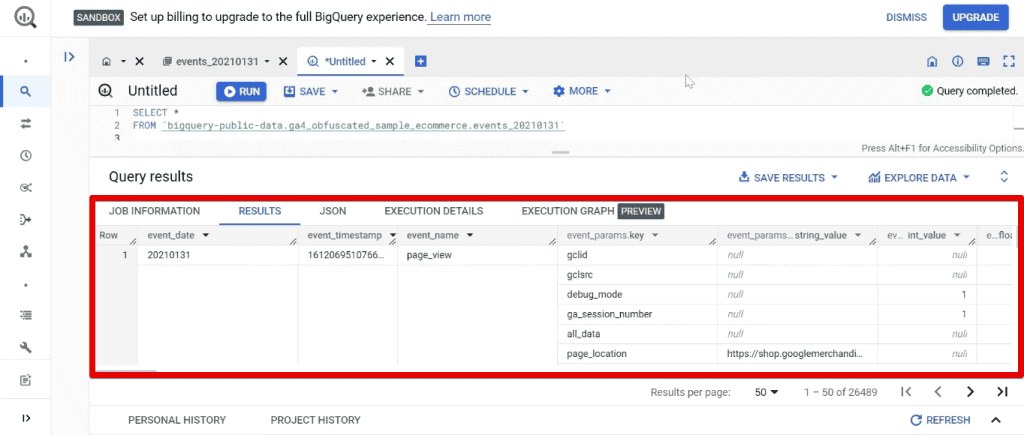Open Execution Details tab

pos(434,211)
